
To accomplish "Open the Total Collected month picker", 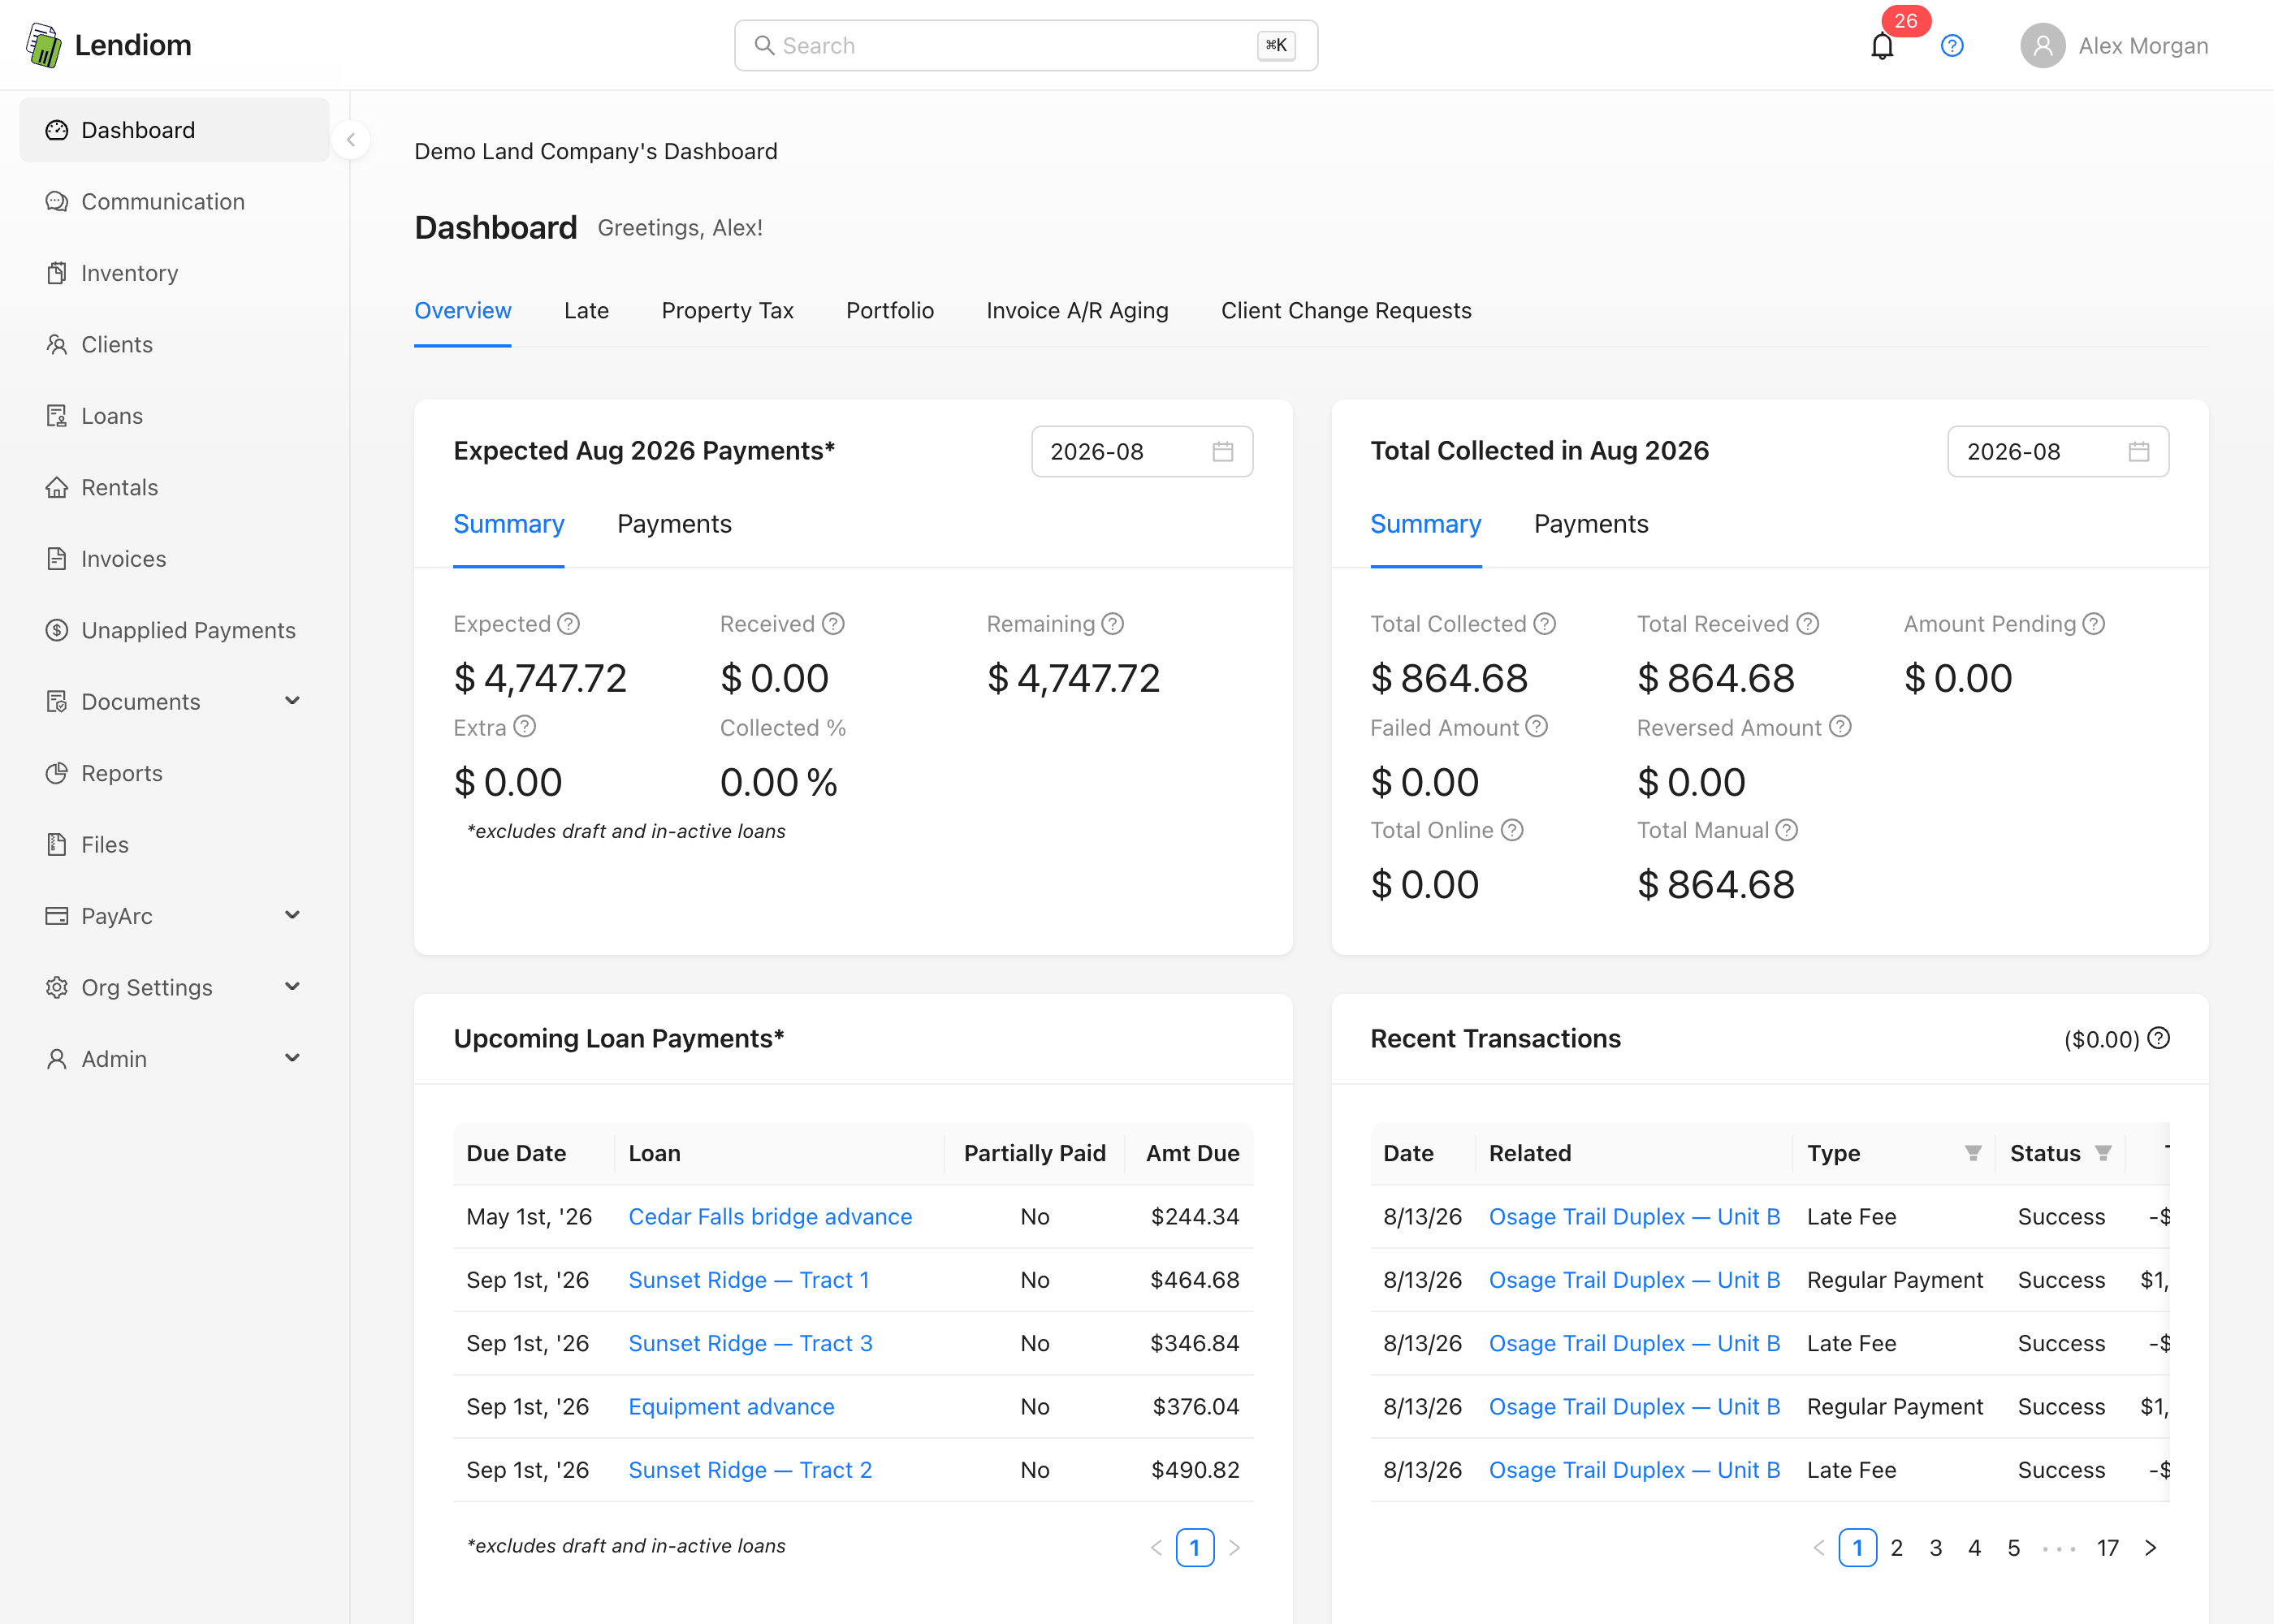I will coord(2058,452).
